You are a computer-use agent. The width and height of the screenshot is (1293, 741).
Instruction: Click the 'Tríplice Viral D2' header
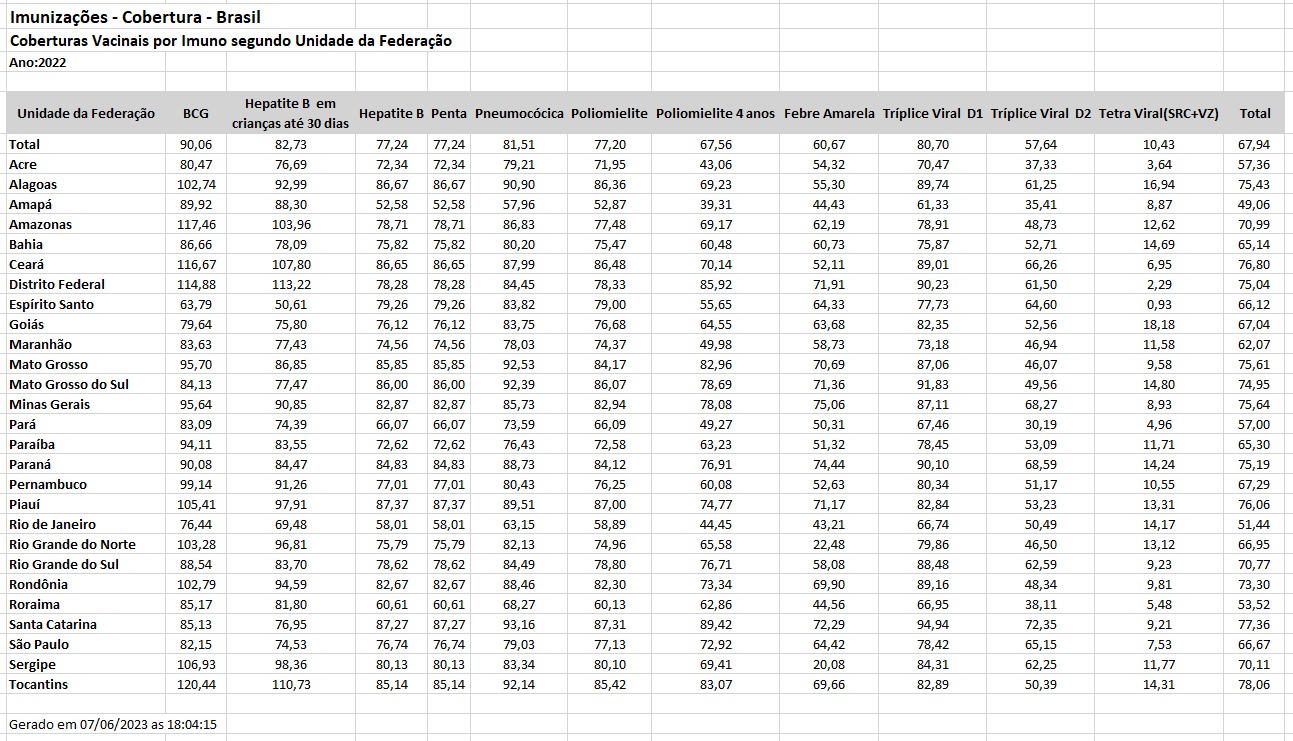1041,114
